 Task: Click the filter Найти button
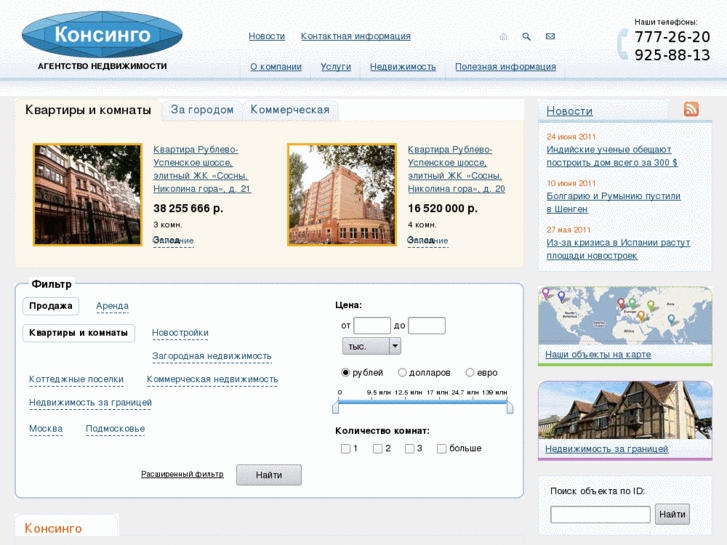point(269,475)
